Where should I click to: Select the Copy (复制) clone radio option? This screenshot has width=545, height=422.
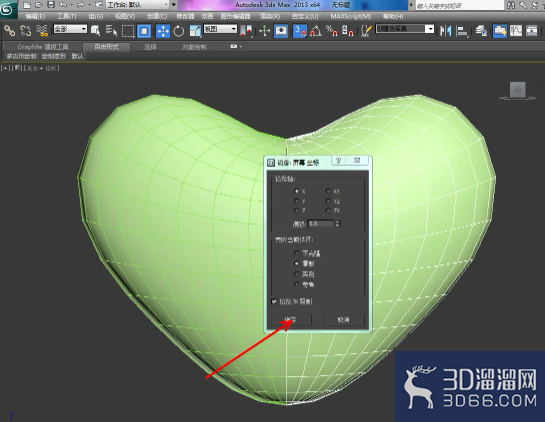tap(296, 263)
